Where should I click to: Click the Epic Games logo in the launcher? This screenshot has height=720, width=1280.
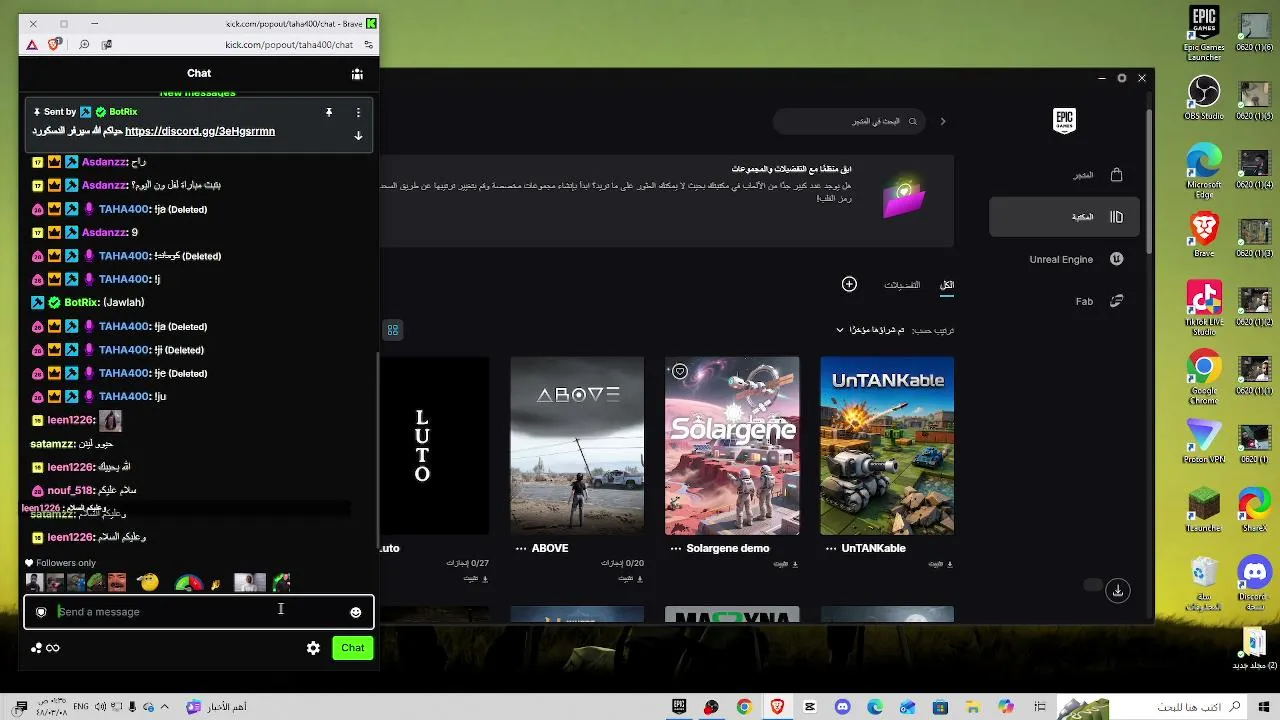[x=1064, y=121]
